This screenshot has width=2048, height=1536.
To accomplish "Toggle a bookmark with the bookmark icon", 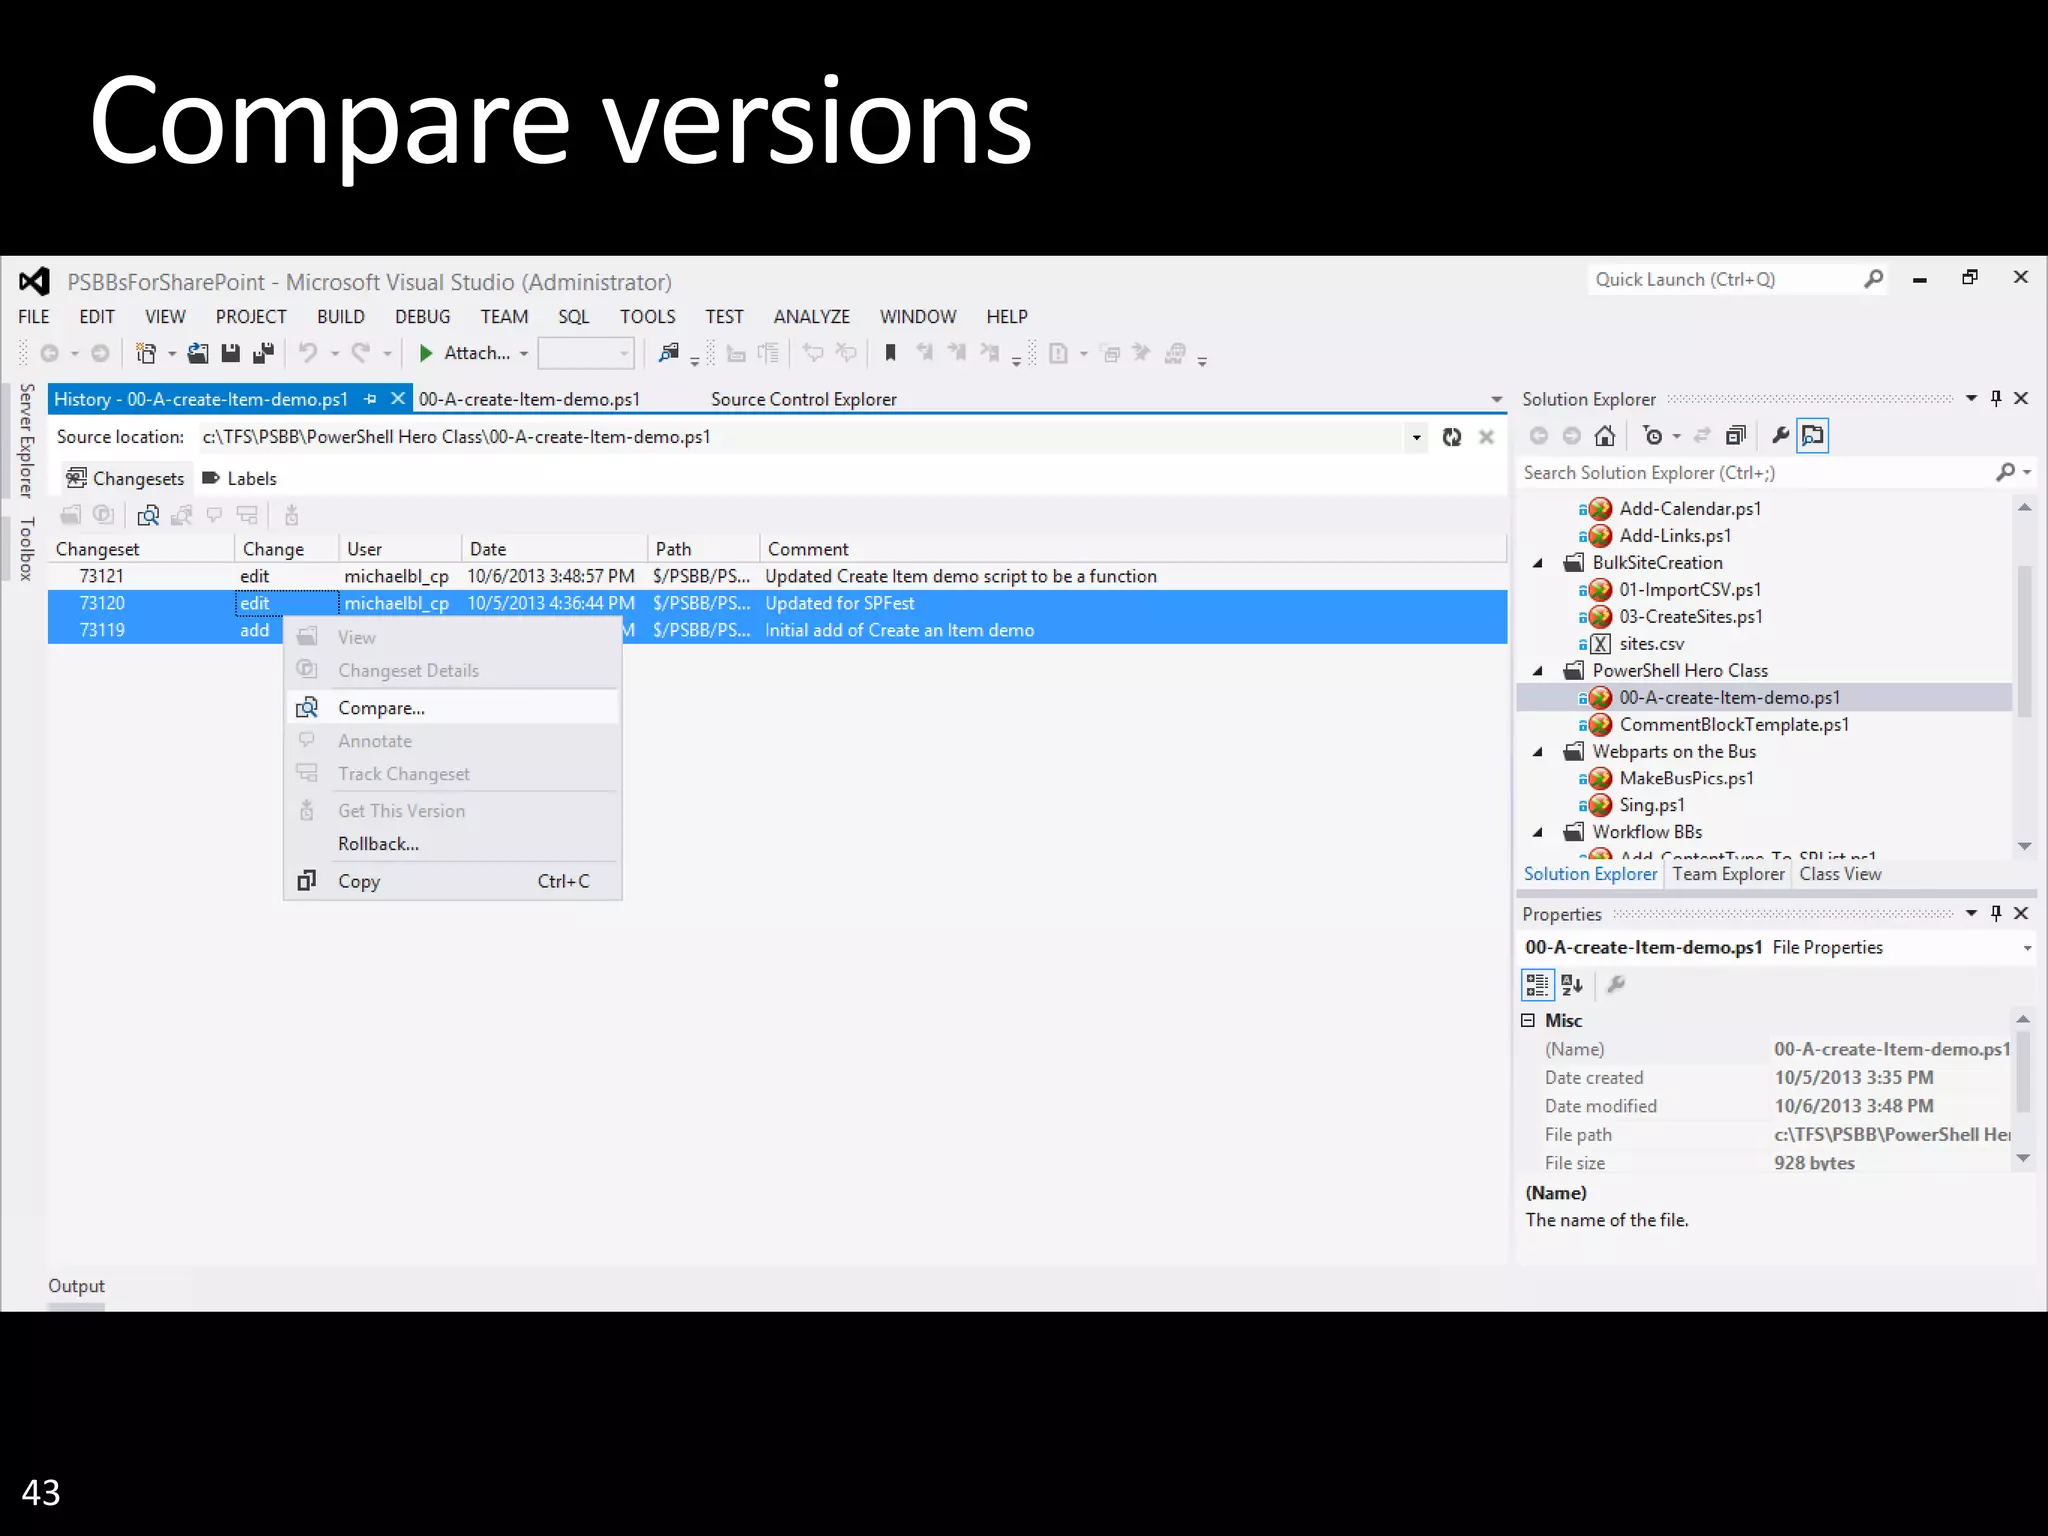I will [x=890, y=352].
